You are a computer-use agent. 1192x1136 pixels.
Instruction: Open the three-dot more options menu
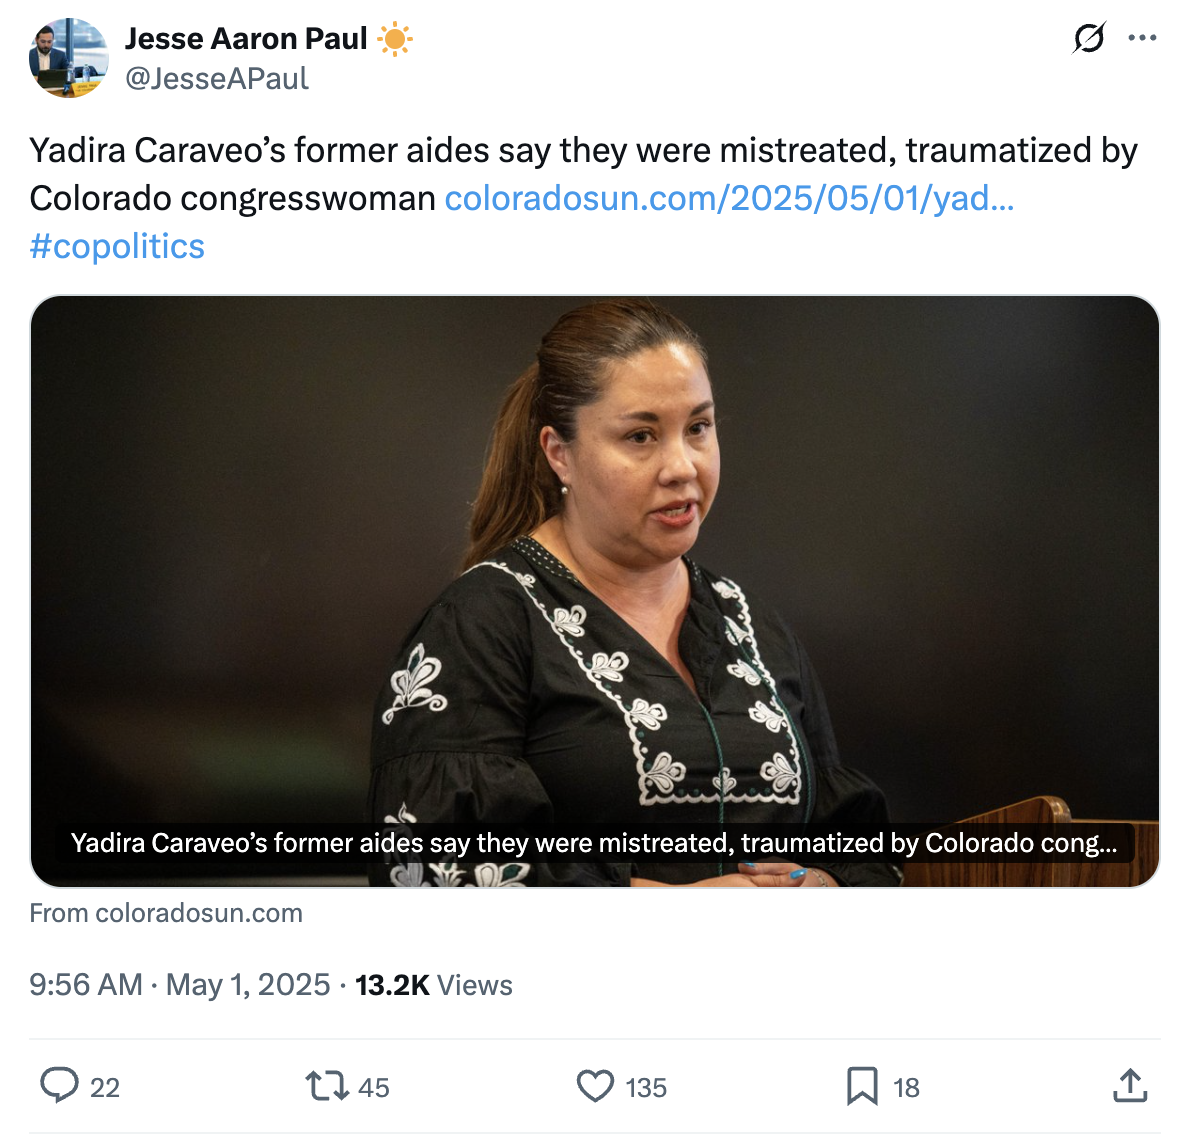click(x=1142, y=38)
